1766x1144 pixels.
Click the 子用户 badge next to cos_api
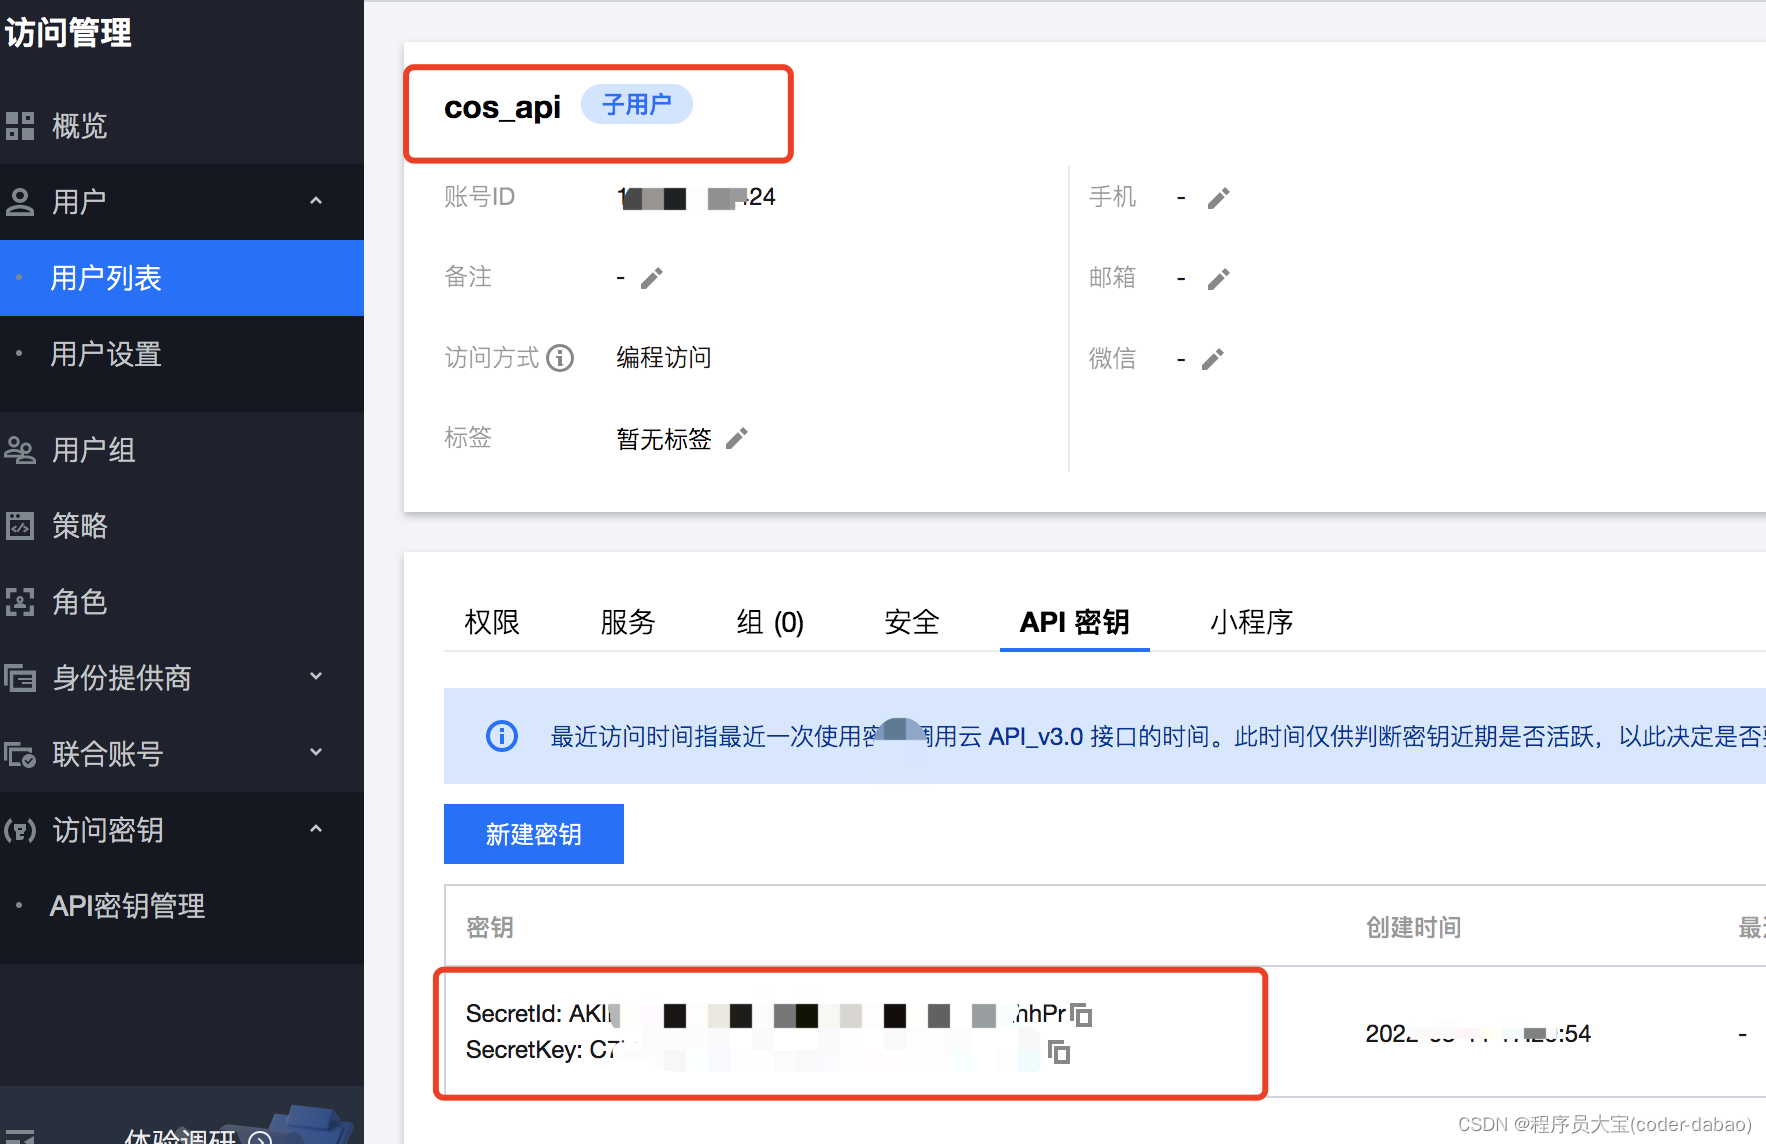[x=637, y=104]
